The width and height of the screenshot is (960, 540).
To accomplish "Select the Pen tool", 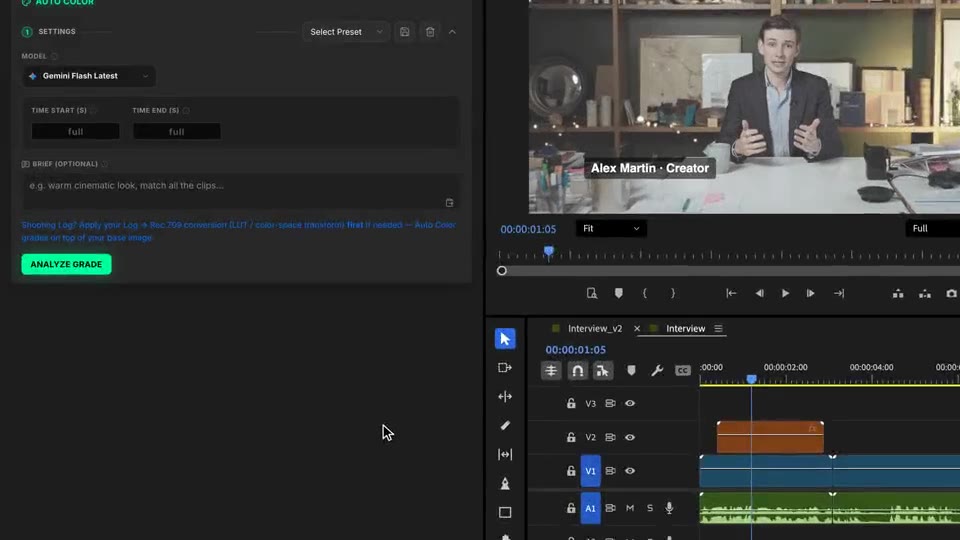I will (x=505, y=483).
